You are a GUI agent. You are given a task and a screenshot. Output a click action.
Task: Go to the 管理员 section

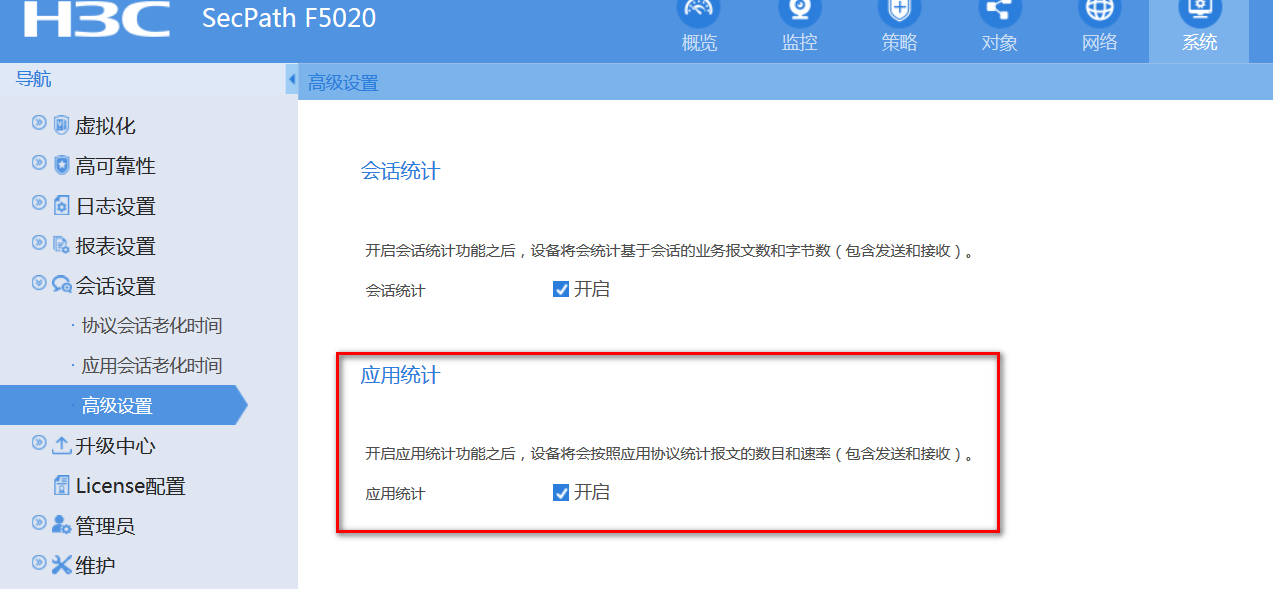pyautogui.click(x=105, y=526)
